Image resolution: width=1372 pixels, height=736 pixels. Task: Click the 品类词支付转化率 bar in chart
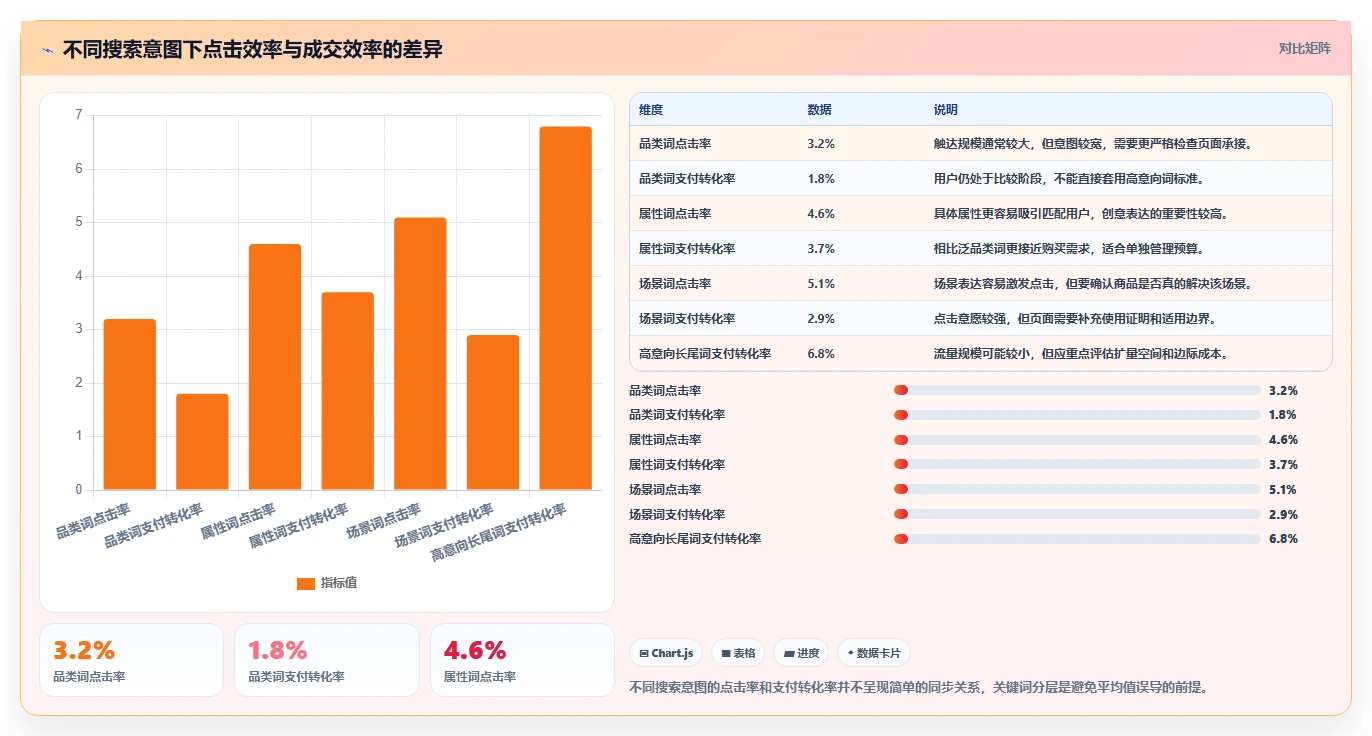pos(202,442)
